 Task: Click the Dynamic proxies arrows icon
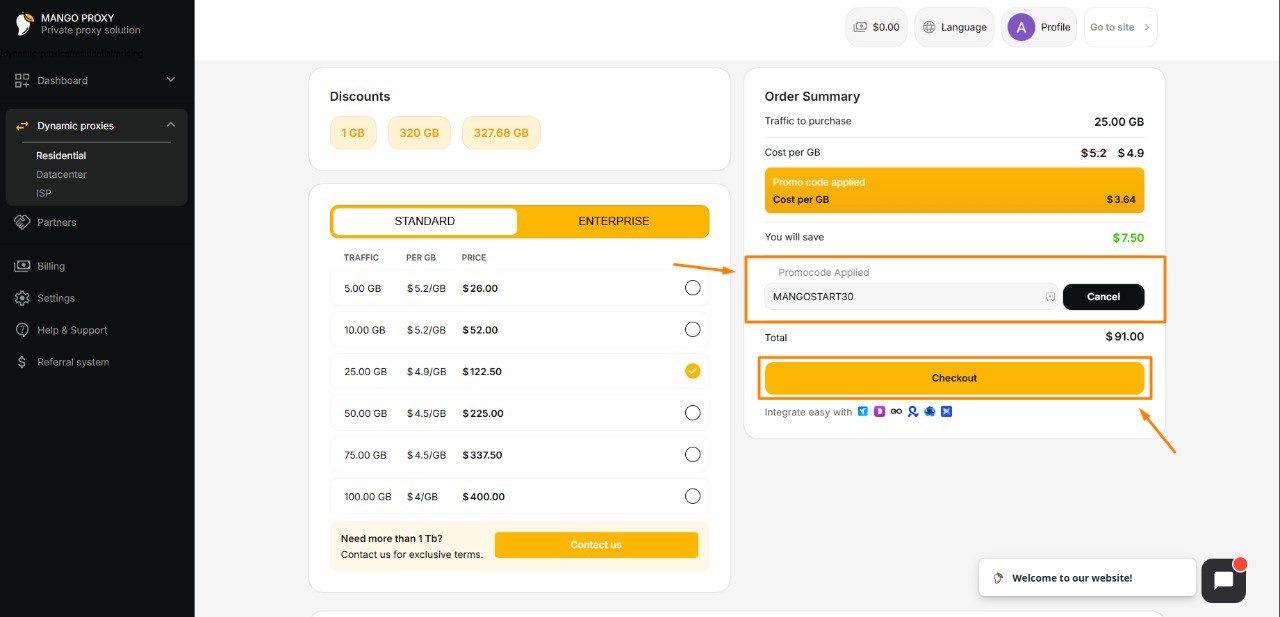[x=22, y=126]
